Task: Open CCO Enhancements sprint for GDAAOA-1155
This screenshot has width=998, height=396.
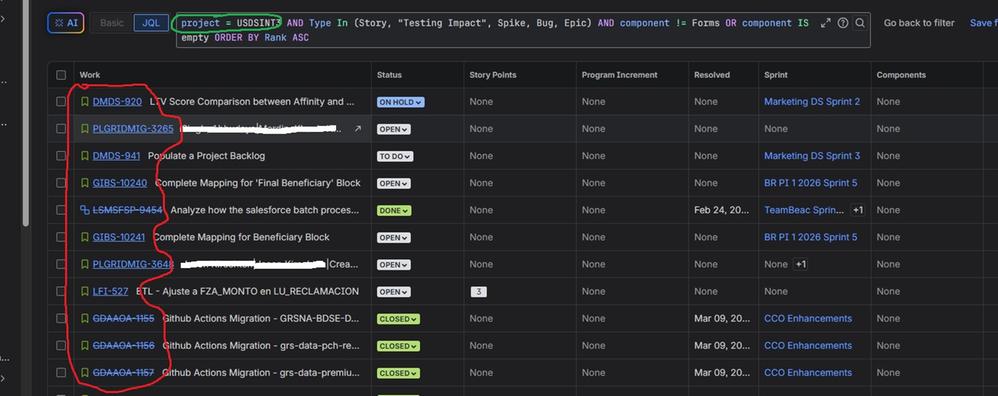Action: pos(808,318)
